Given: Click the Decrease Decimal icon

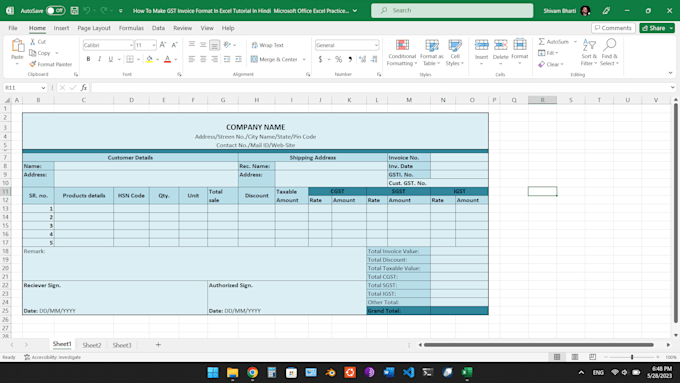Looking at the screenshot, I should pyautogui.click(x=374, y=59).
